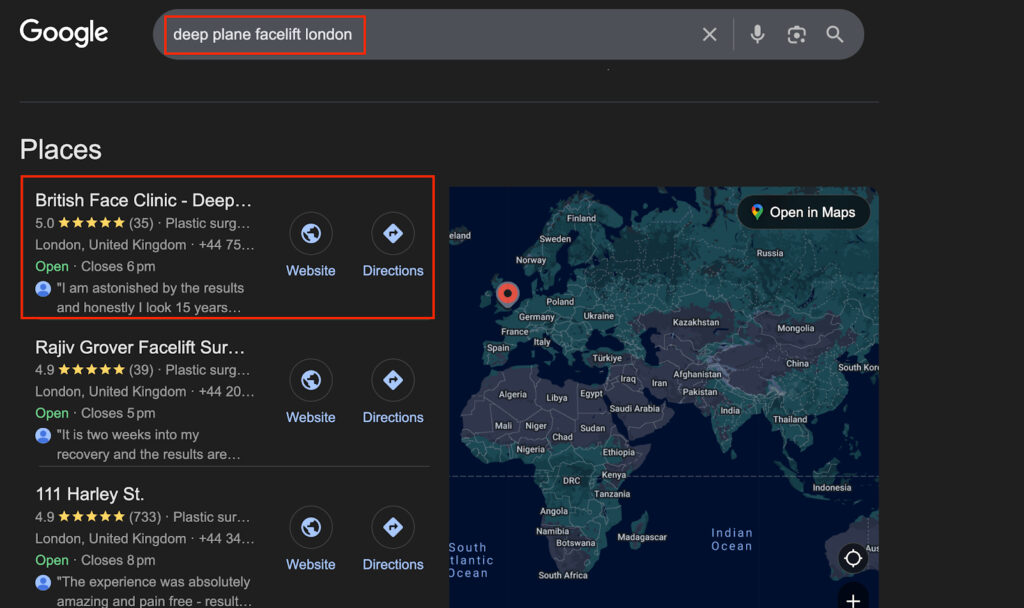The image size is (1024, 608).
Task: Click Website label for 111 Harley St.
Action: coord(311,564)
